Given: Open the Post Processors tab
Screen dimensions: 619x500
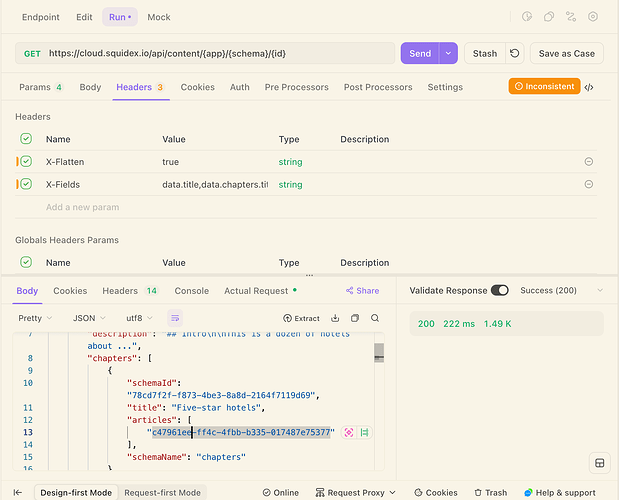Looking at the screenshot, I should coord(378,87).
